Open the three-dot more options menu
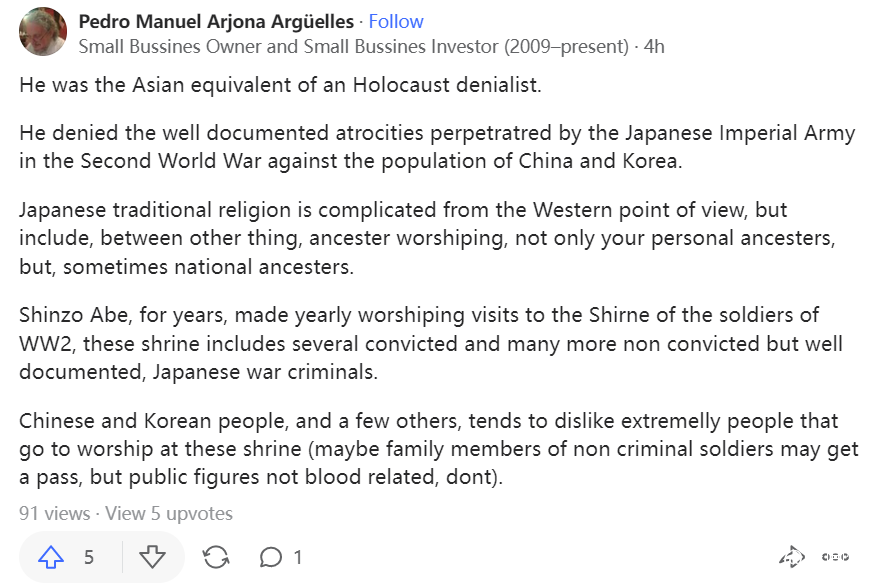The width and height of the screenshot is (879, 583). [x=835, y=557]
